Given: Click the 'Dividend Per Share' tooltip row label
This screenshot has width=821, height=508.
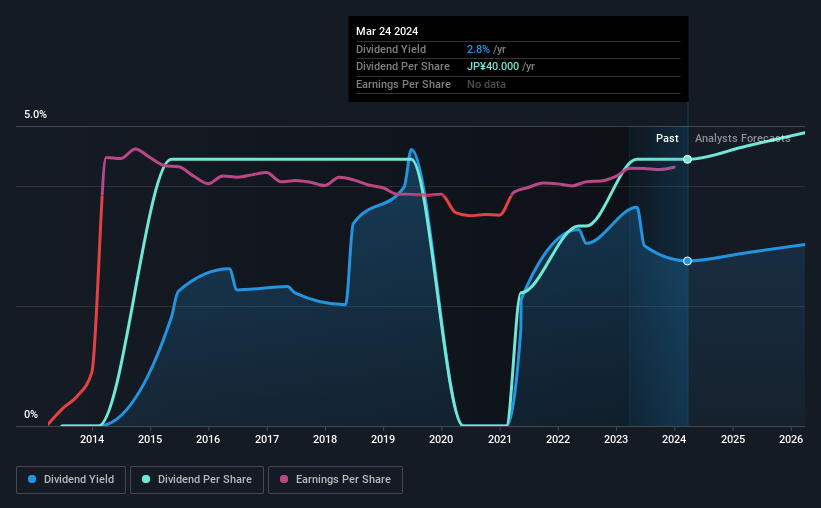Looking at the screenshot, I should [x=403, y=67].
